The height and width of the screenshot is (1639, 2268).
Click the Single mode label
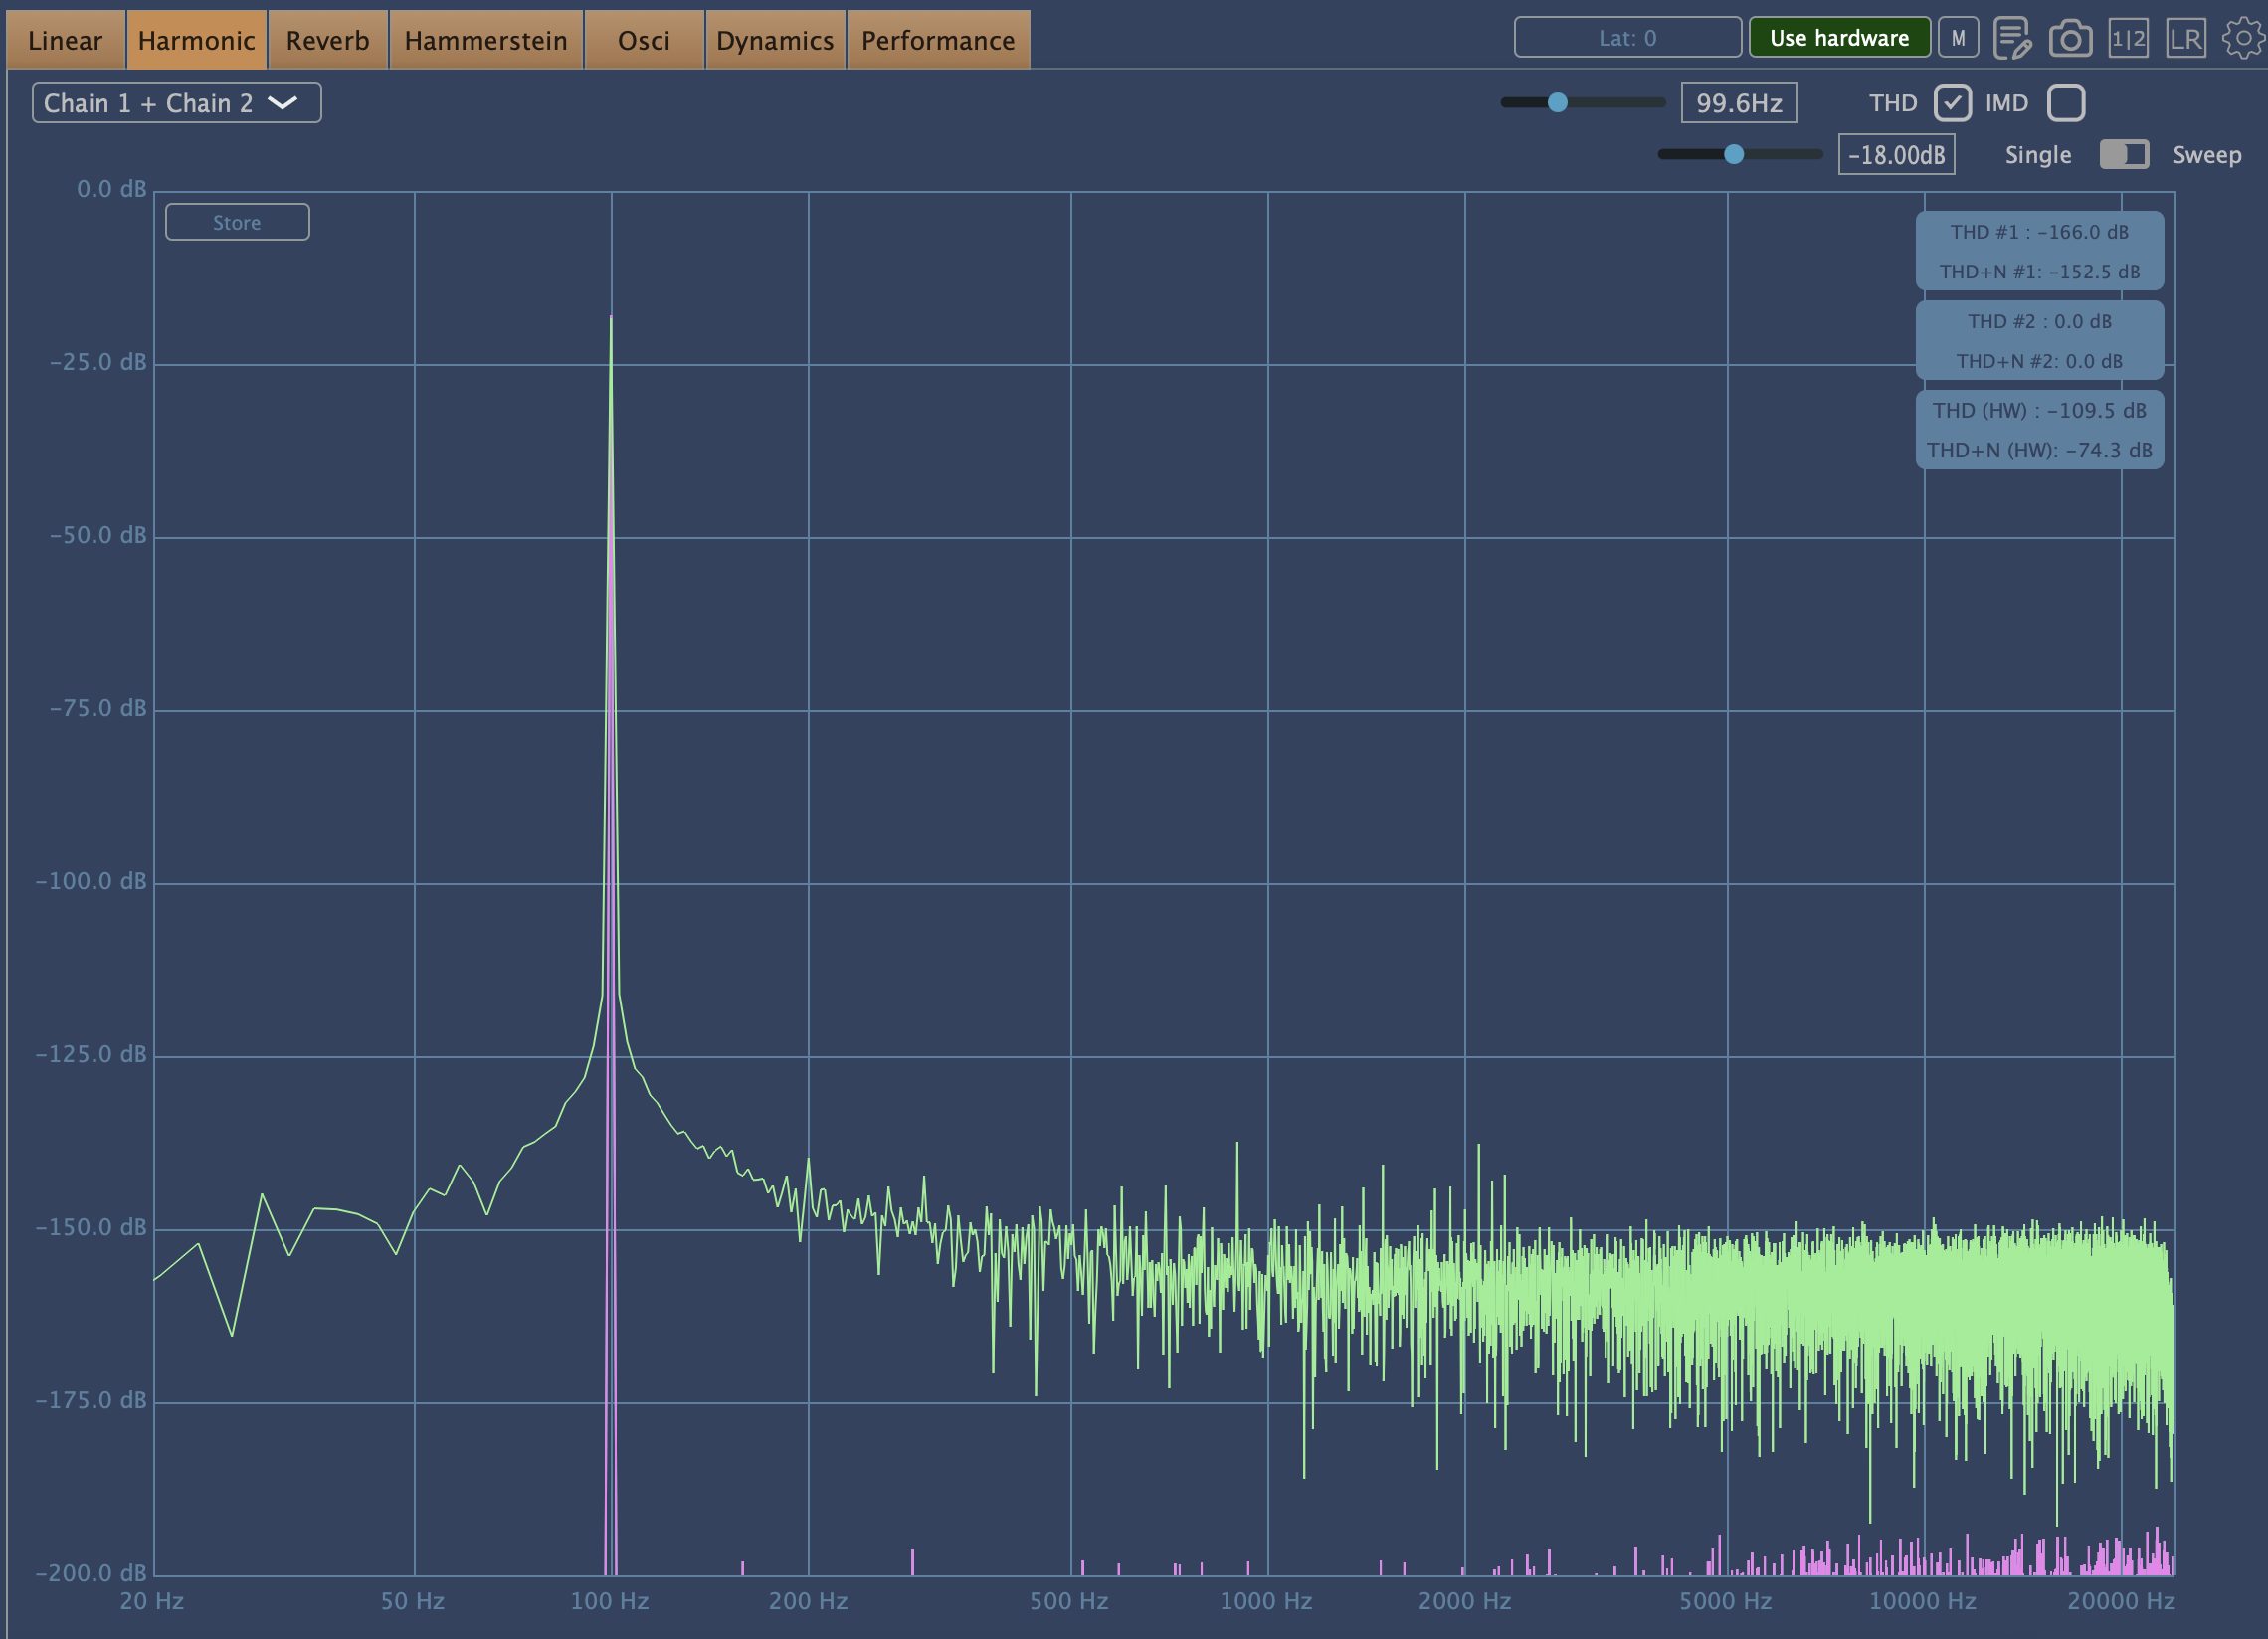2038,155
